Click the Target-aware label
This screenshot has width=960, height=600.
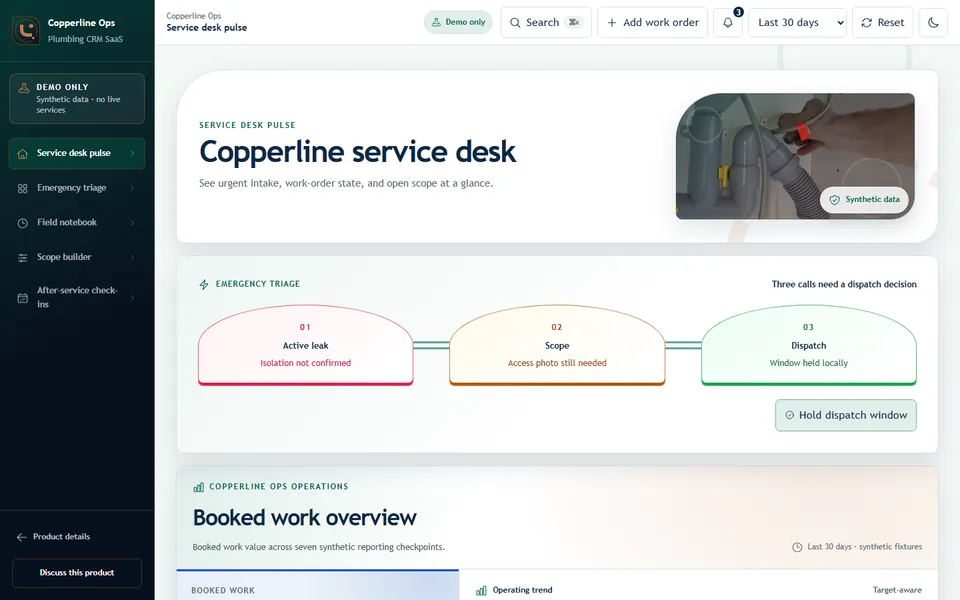pyautogui.click(x=897, y=590)
